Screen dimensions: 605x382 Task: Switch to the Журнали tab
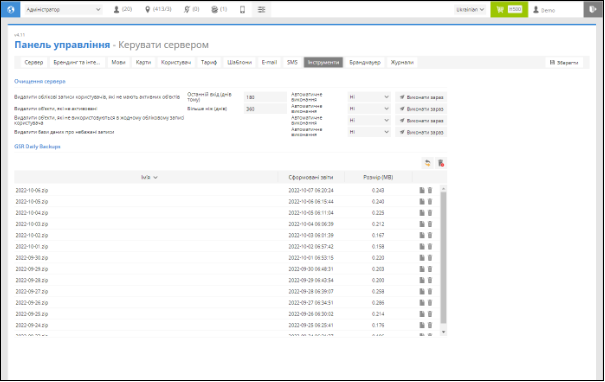(402, 62)
